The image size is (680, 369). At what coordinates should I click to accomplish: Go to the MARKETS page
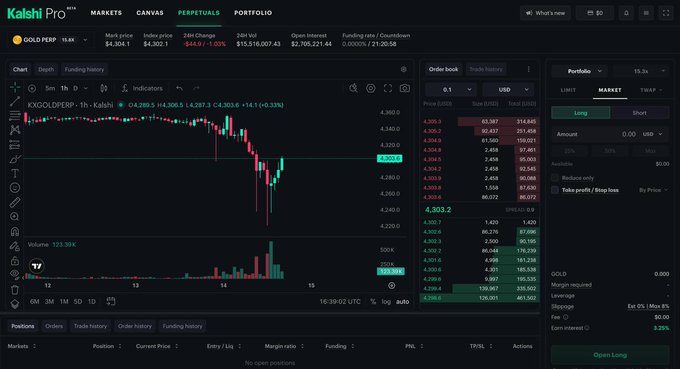coord(106,13)
